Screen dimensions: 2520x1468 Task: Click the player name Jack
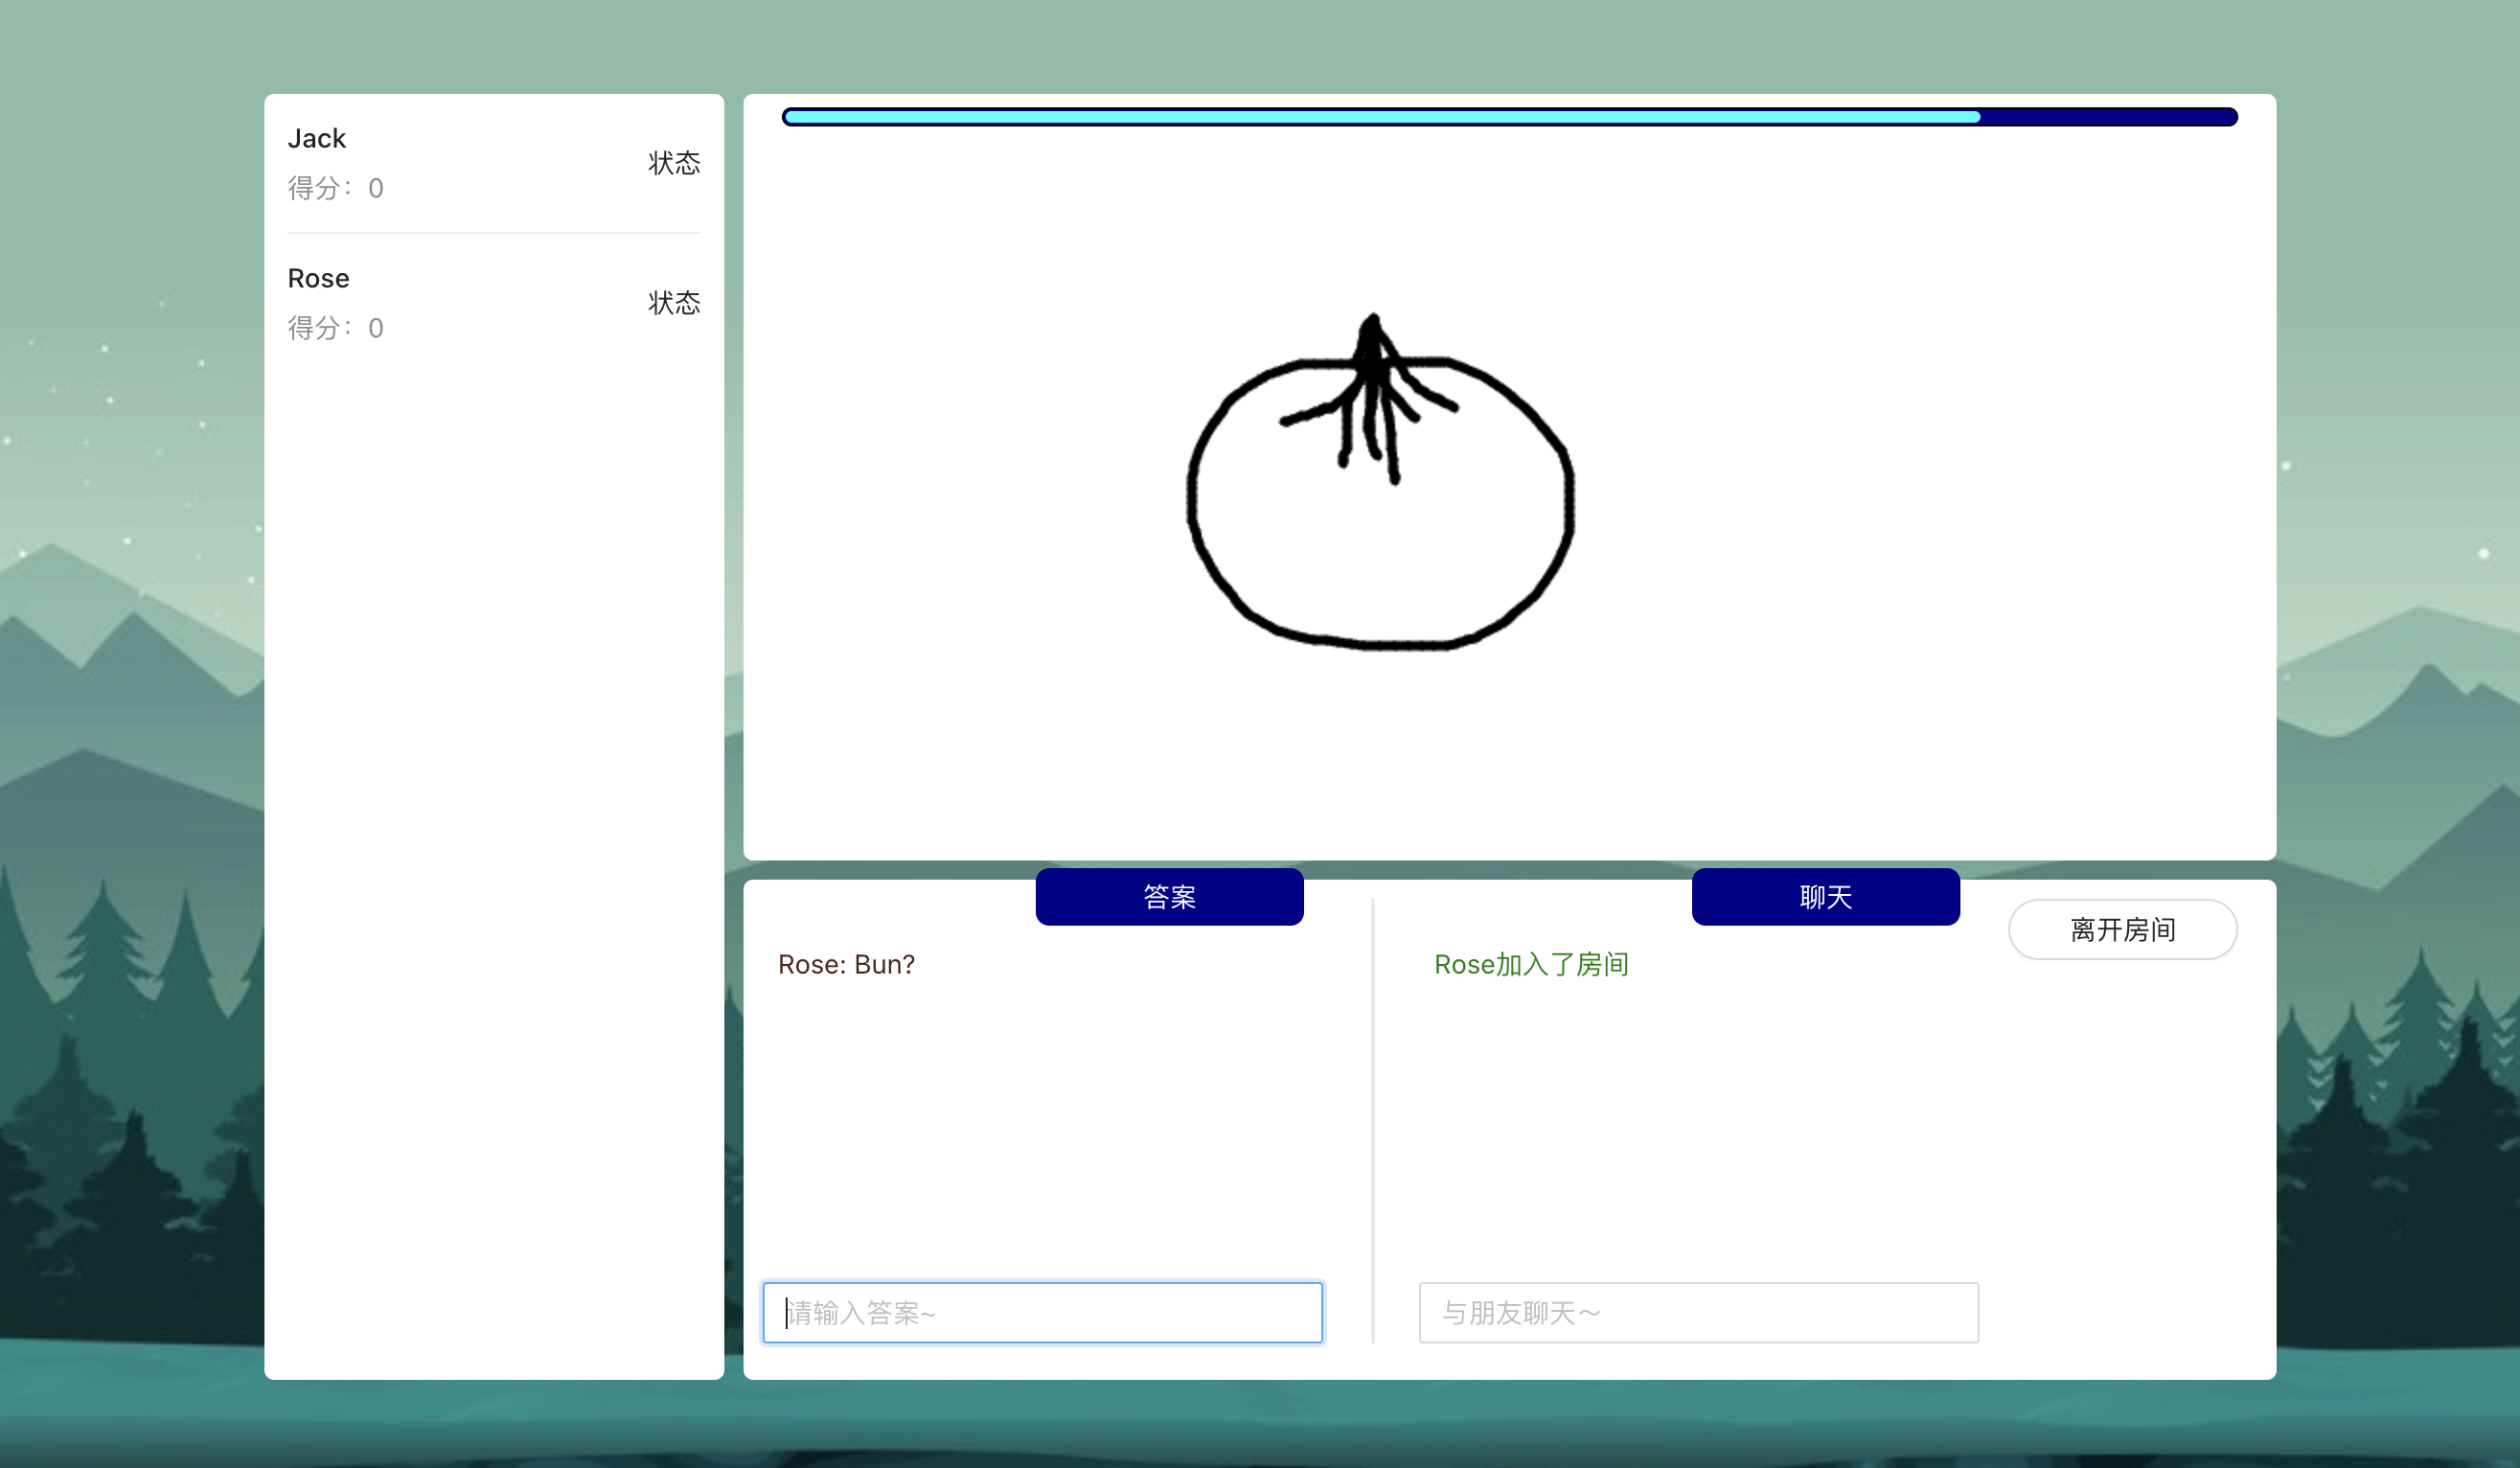coord(316,138)
